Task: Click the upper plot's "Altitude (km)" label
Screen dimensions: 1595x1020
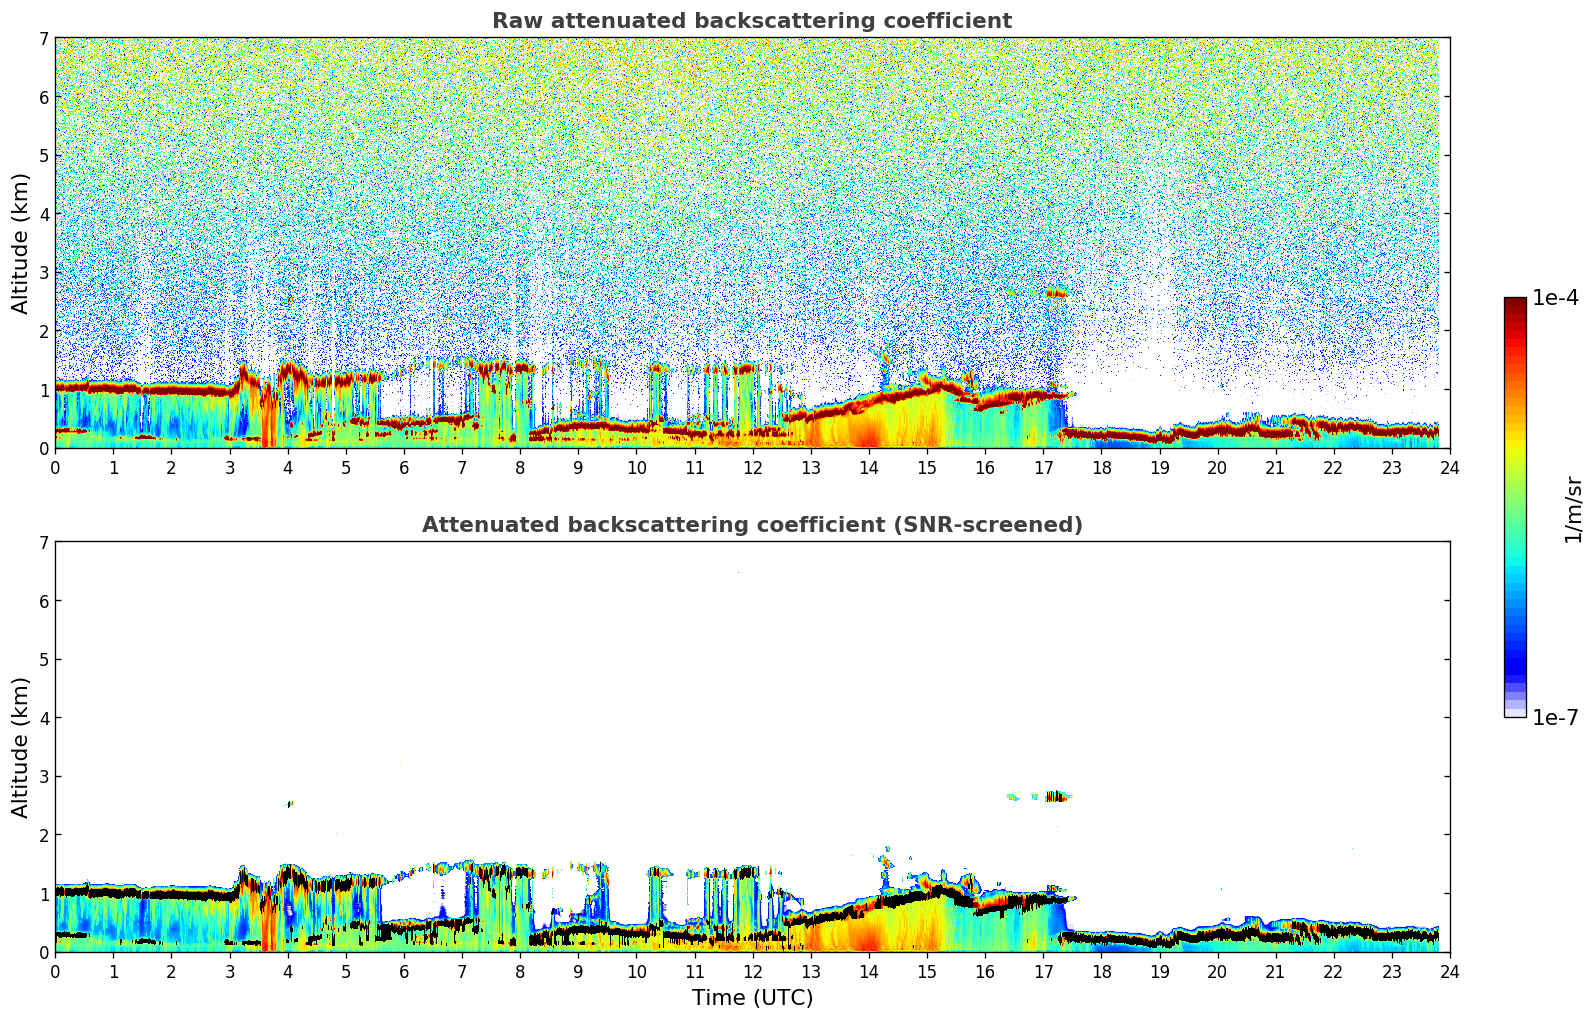Action: 21,243
